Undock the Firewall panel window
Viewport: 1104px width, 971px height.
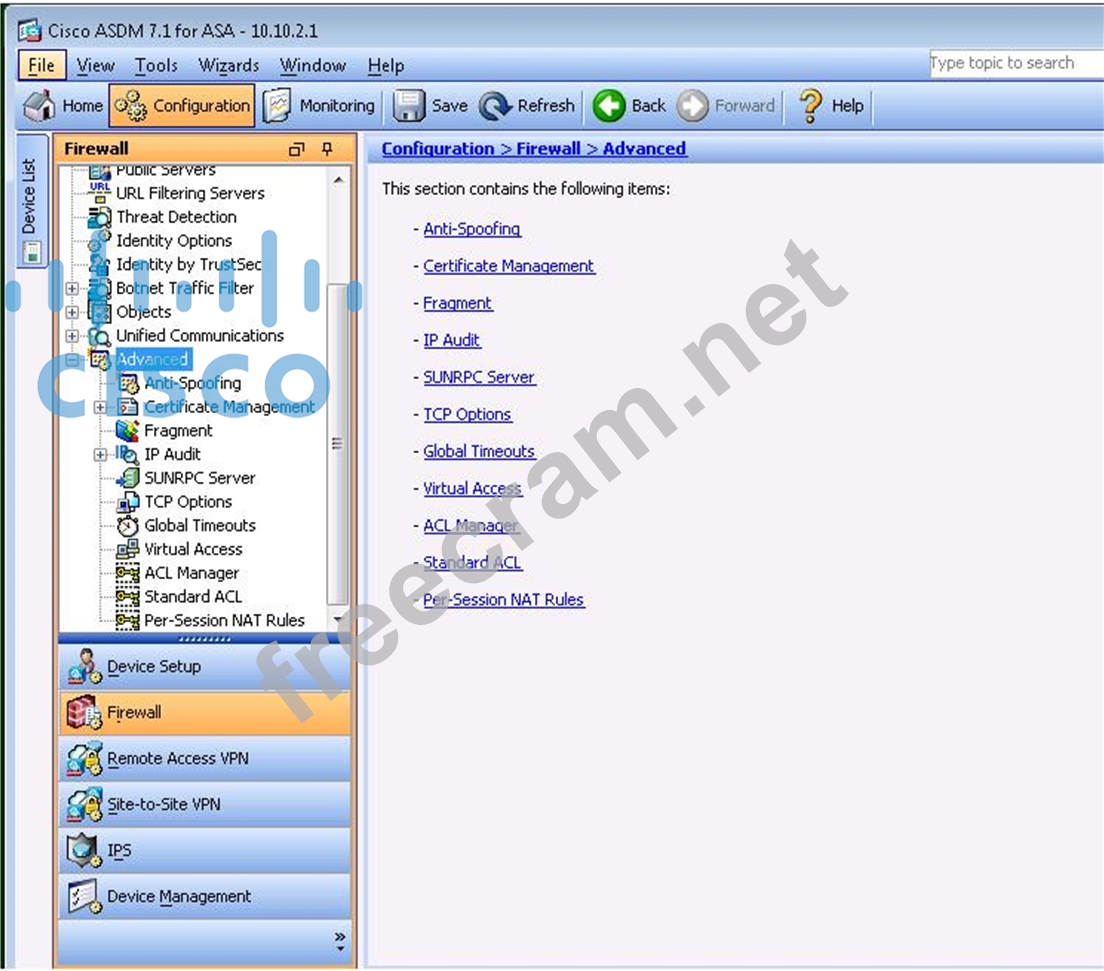[296, 149]
